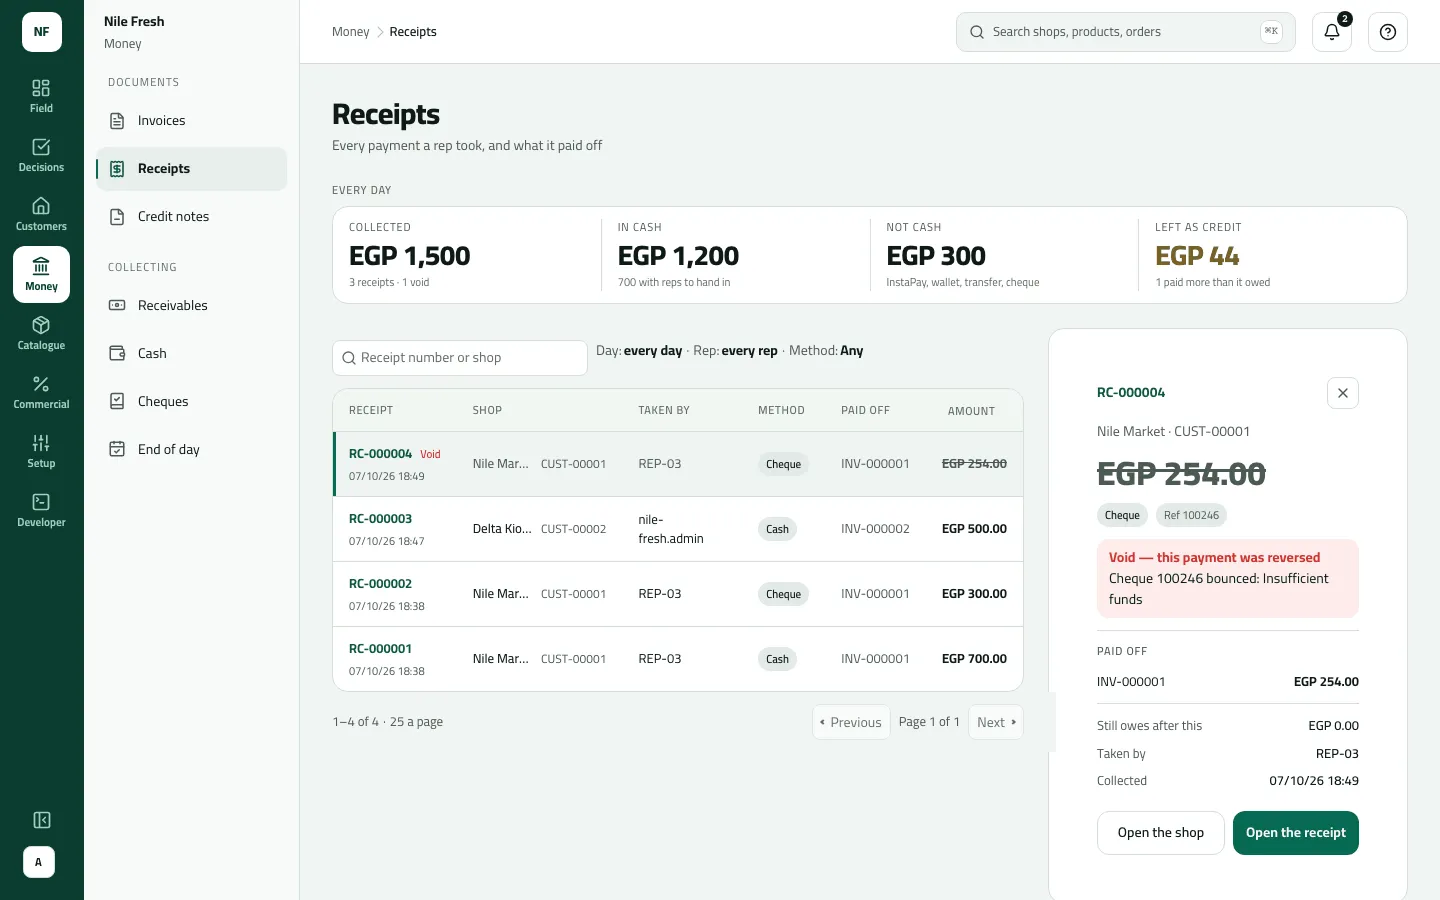
Task: Click the Receipt number or shop field
Action: [x=459, y=358]
